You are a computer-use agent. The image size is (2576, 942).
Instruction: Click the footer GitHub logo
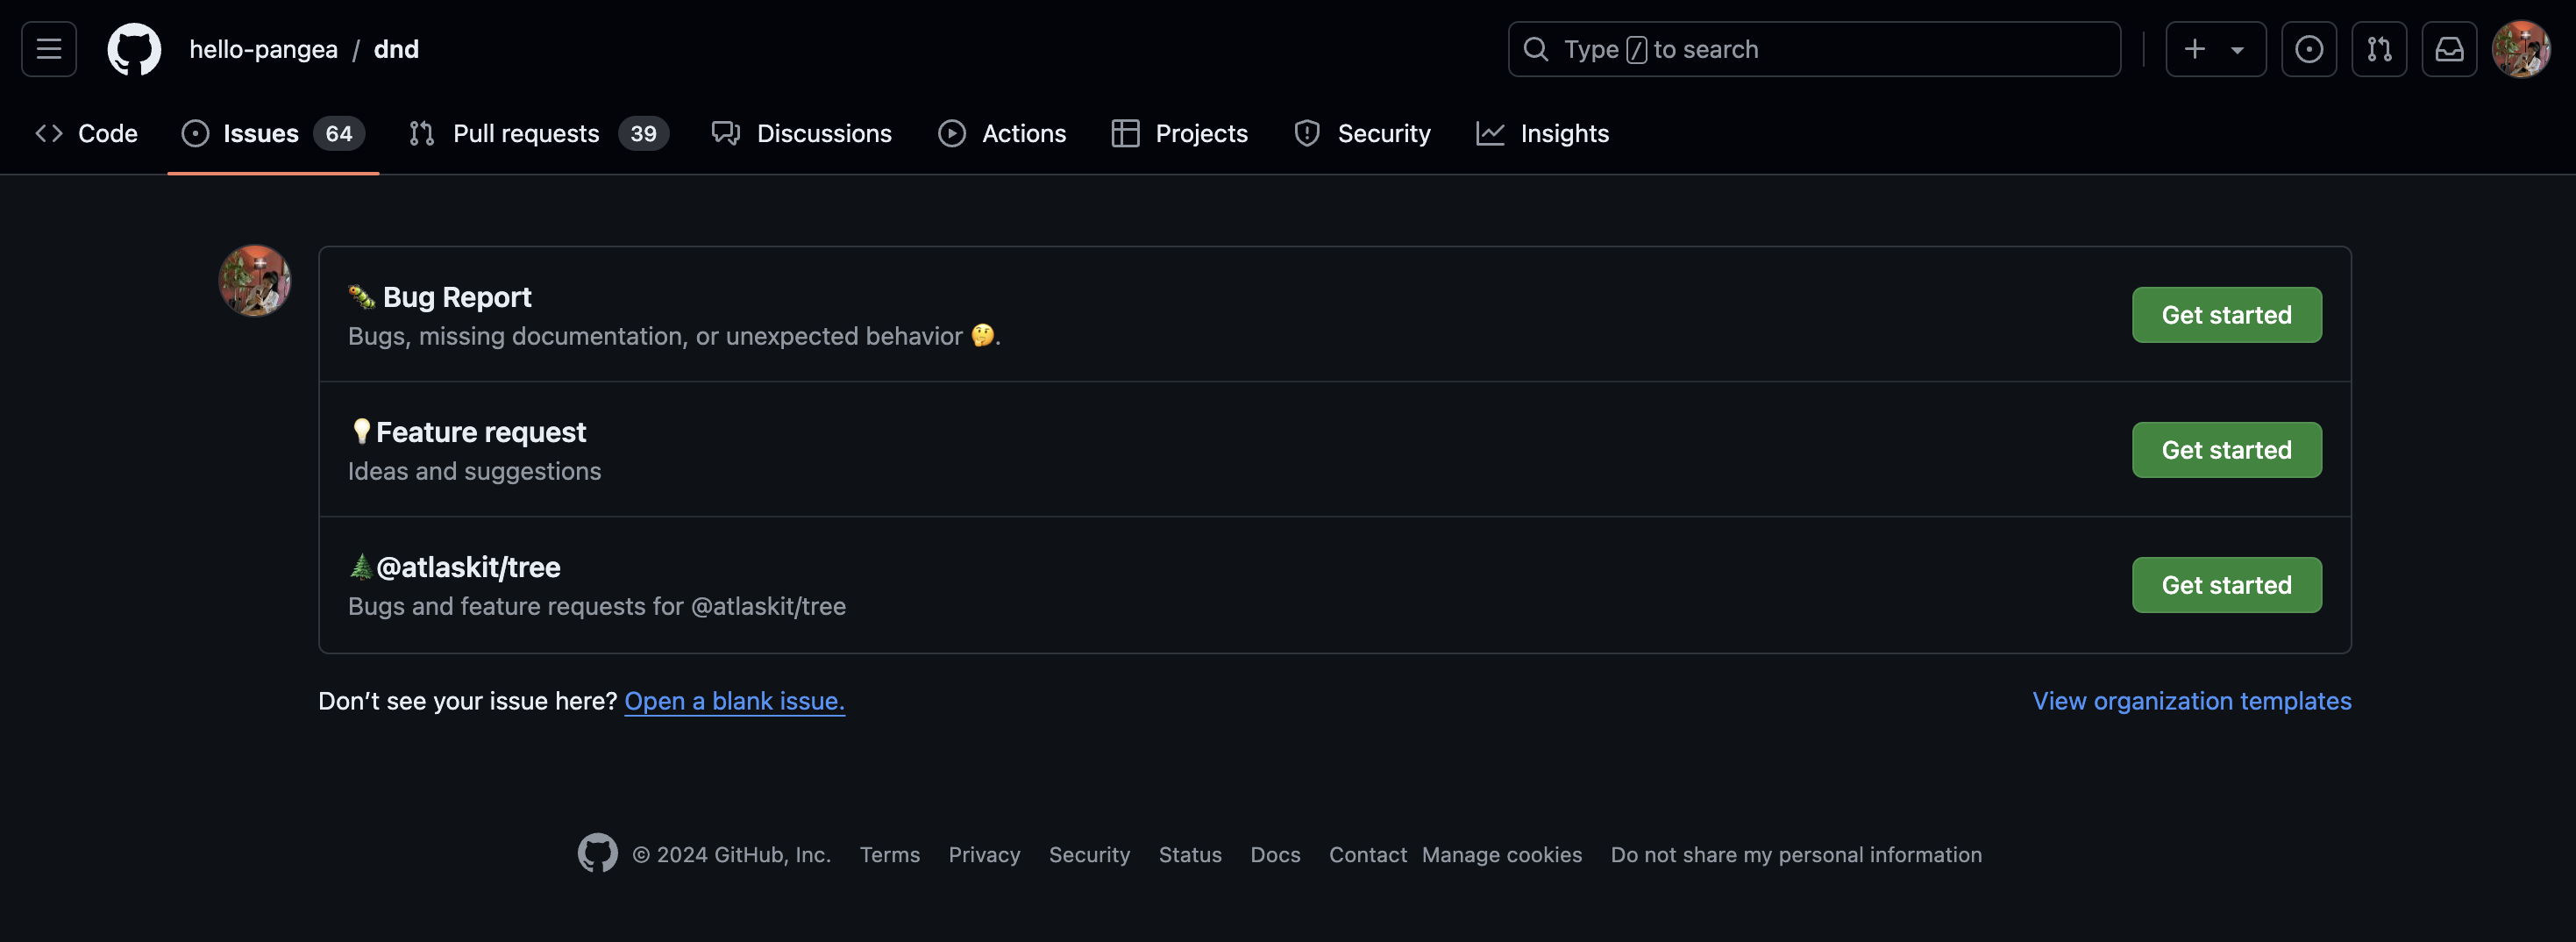pyautogui.click(x=598, y=853)
